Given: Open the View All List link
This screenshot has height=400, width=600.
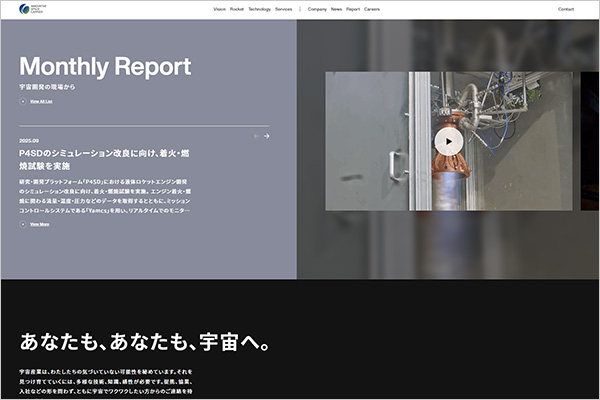Looking at the screenshot, I should (41, 102).
